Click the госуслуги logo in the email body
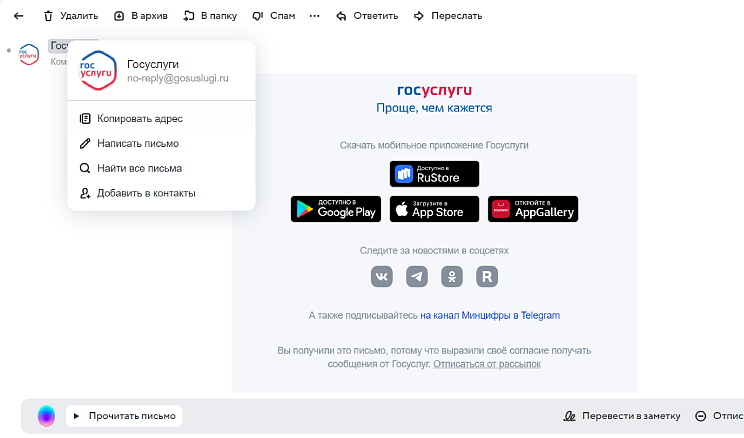Viewport: 744px width, 438px height. click(434, 90)
